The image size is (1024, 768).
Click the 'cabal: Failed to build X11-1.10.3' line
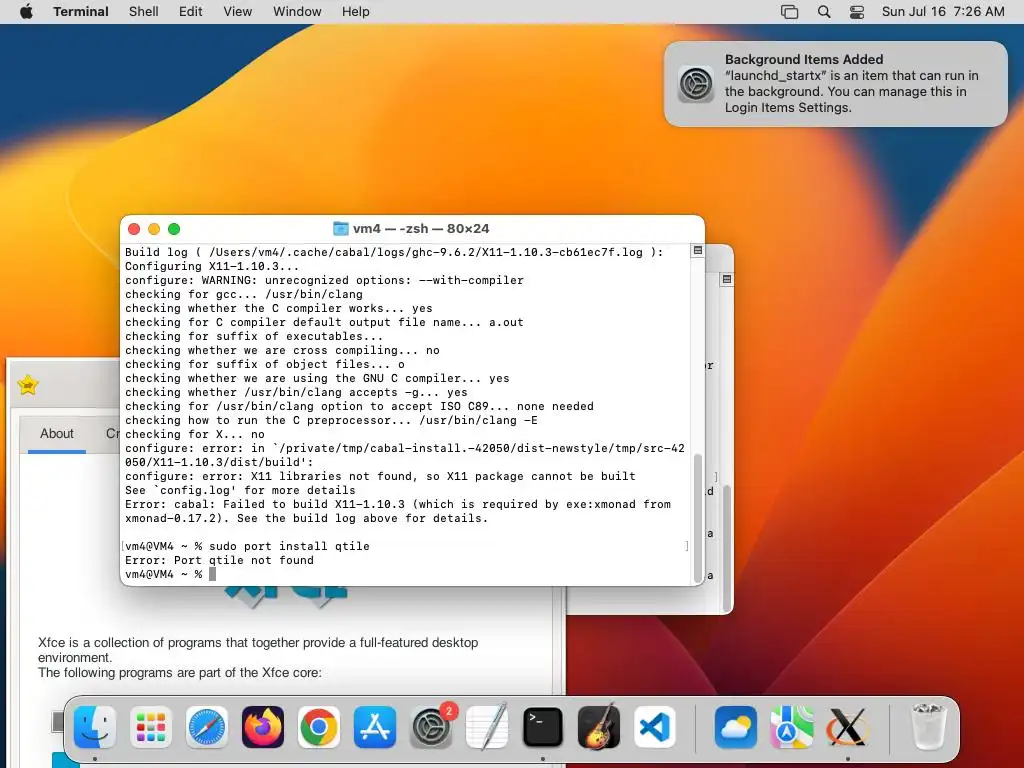coord(398,511)
